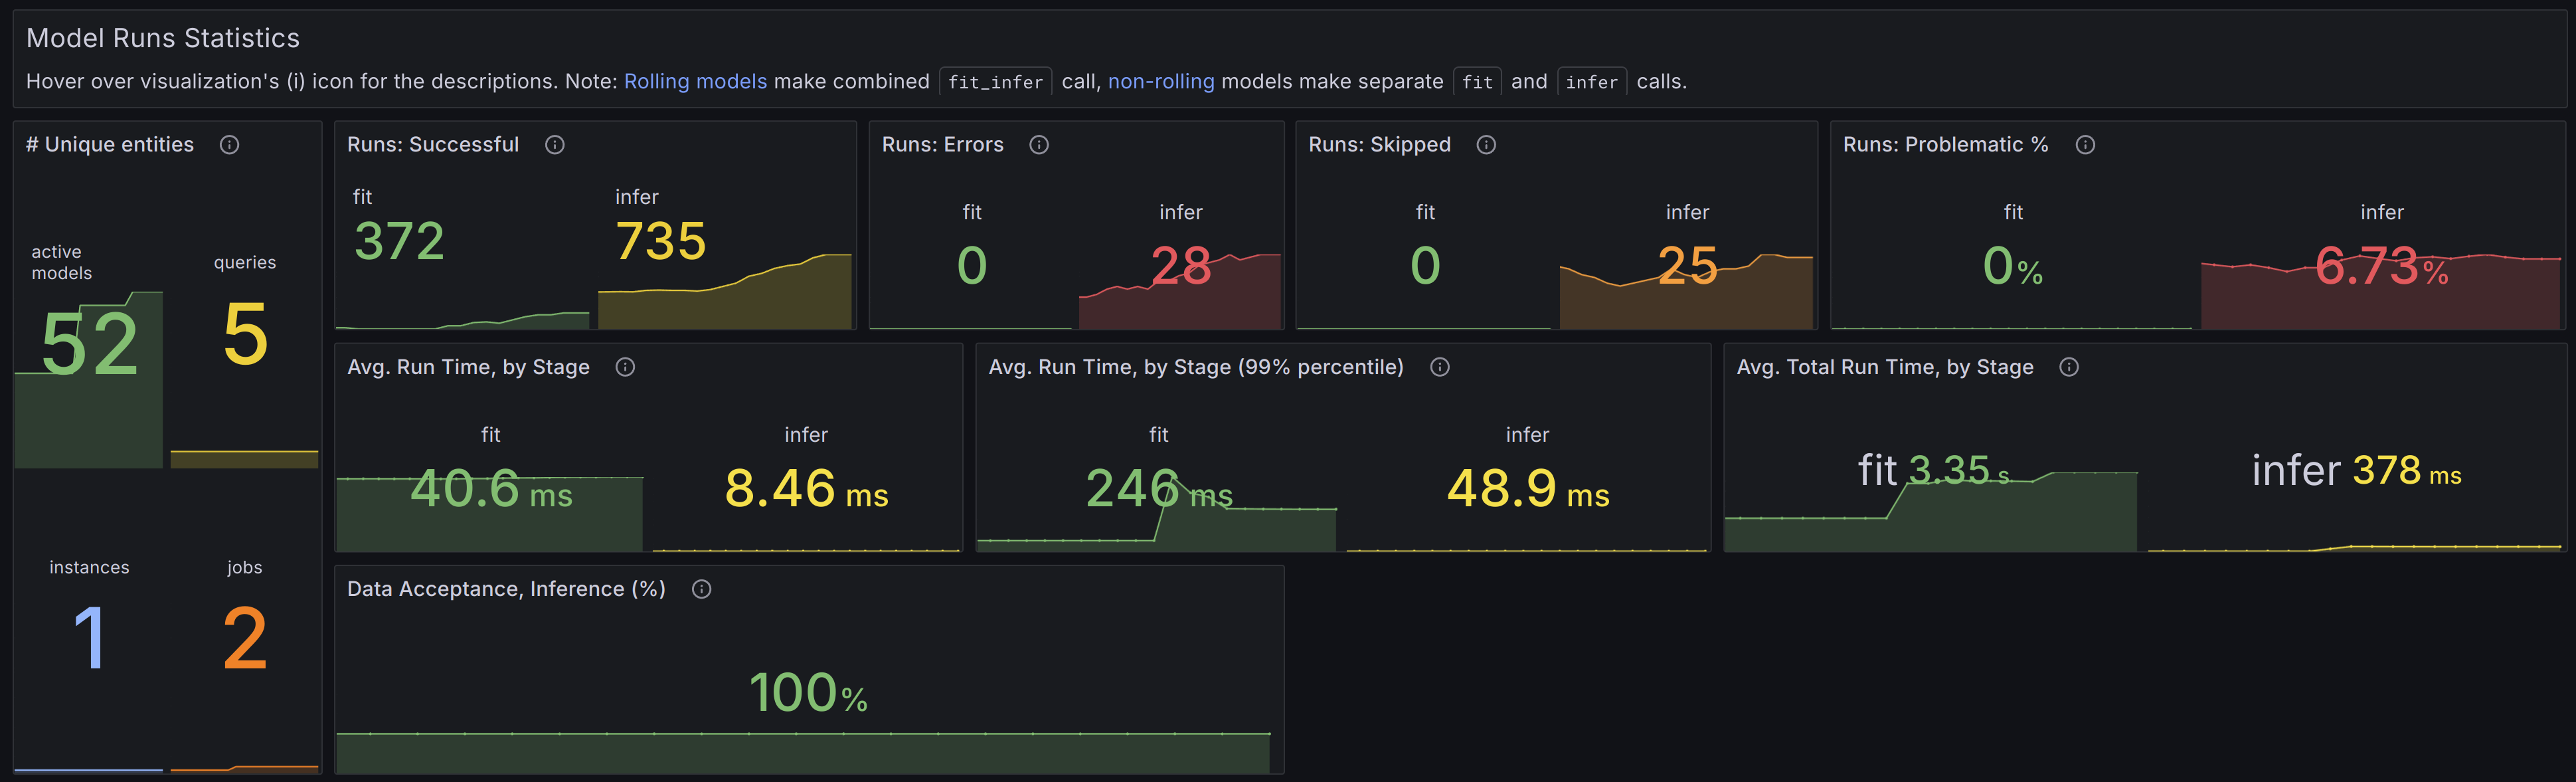Click the jobs count value 2
2576x782 pixels.
[x=245, y=638]
